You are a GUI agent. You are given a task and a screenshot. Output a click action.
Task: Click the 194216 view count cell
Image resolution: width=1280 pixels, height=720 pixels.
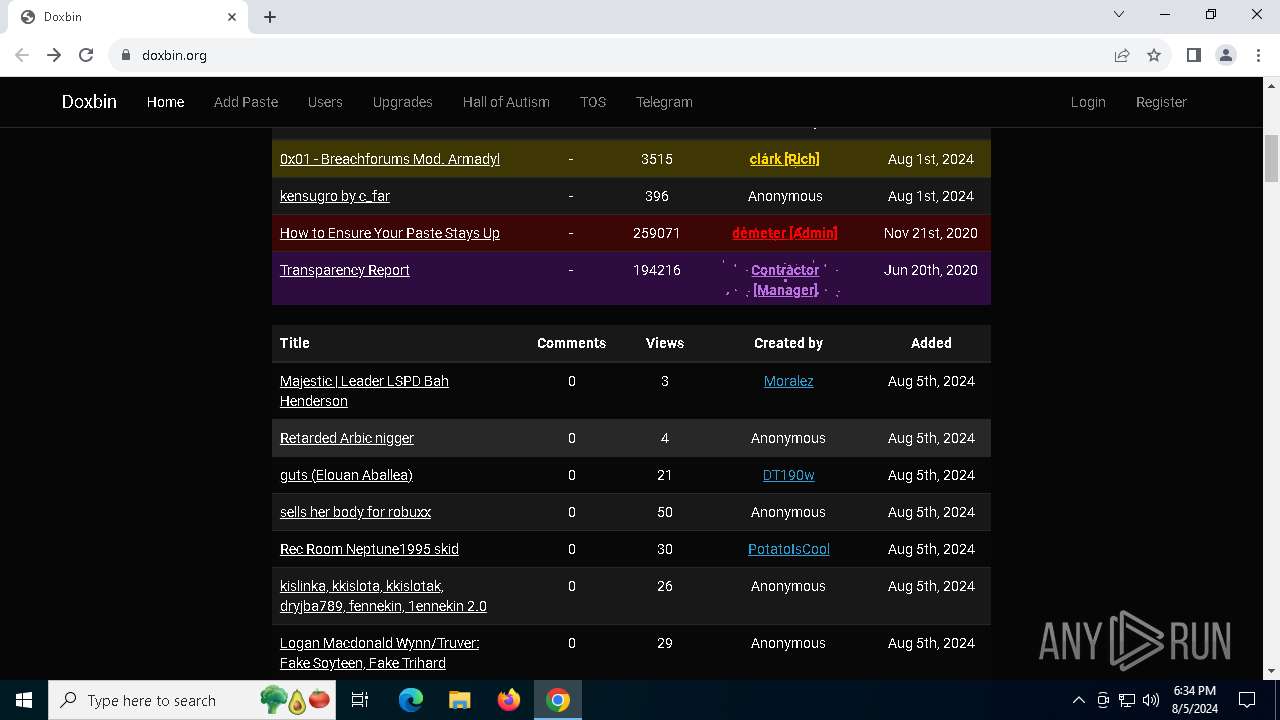657,270
